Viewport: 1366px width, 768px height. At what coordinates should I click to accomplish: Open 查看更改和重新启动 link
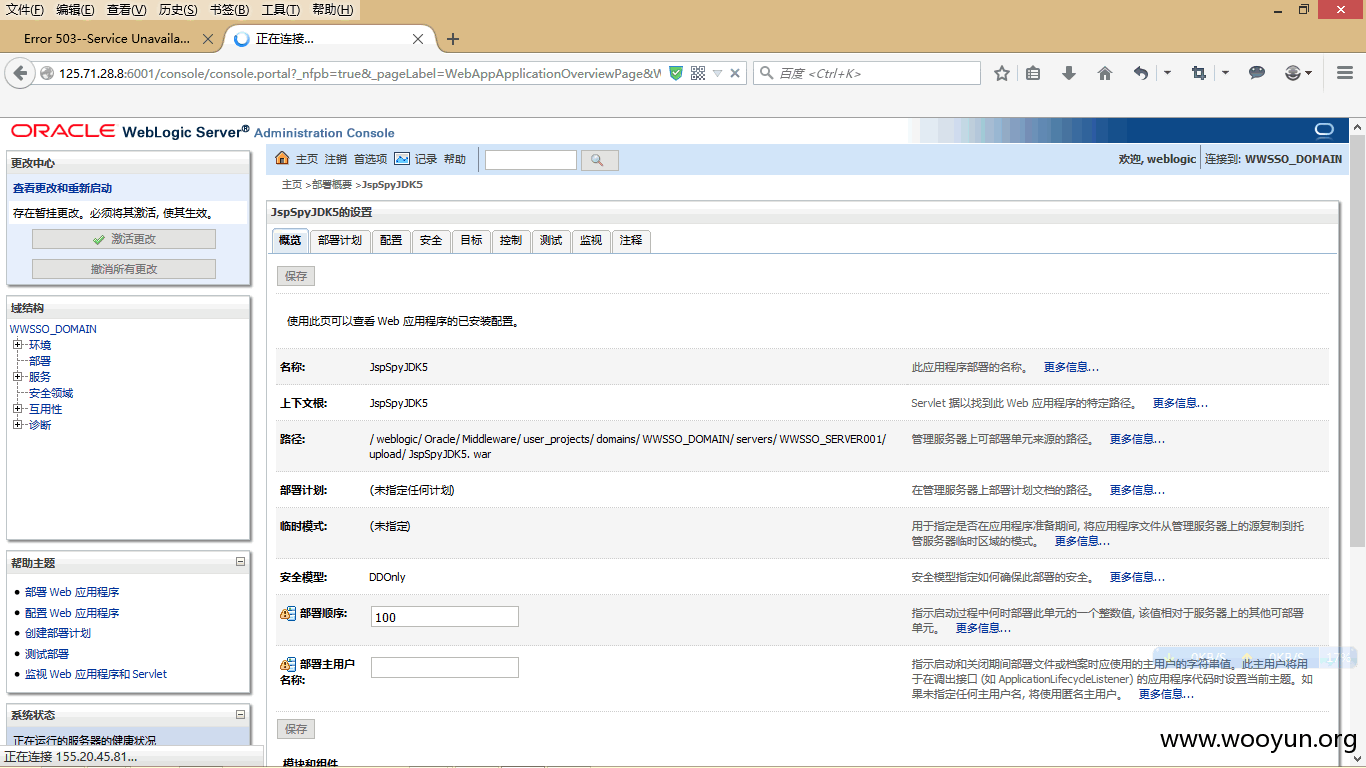62,188
